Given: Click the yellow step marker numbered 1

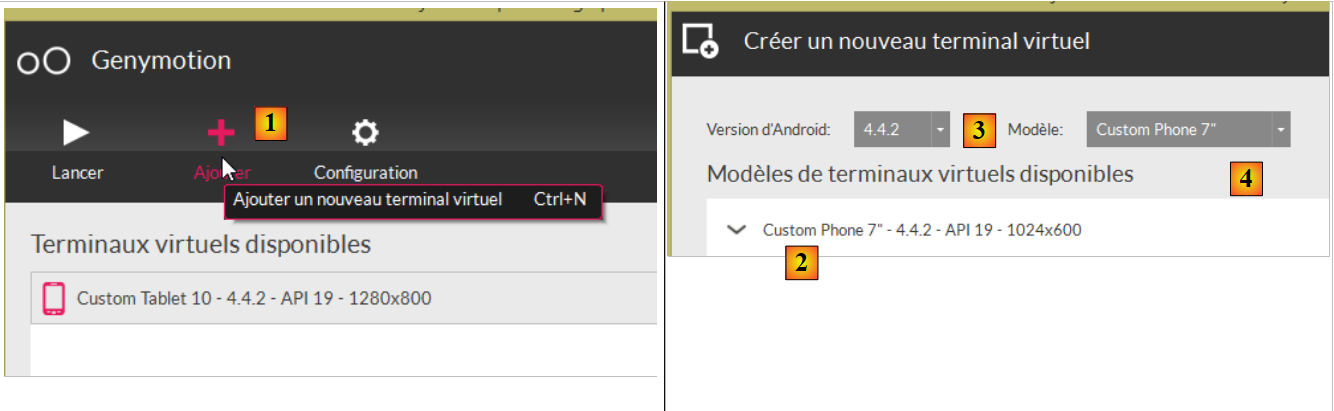Looking at the screenshot, I should tap(270, 123).
